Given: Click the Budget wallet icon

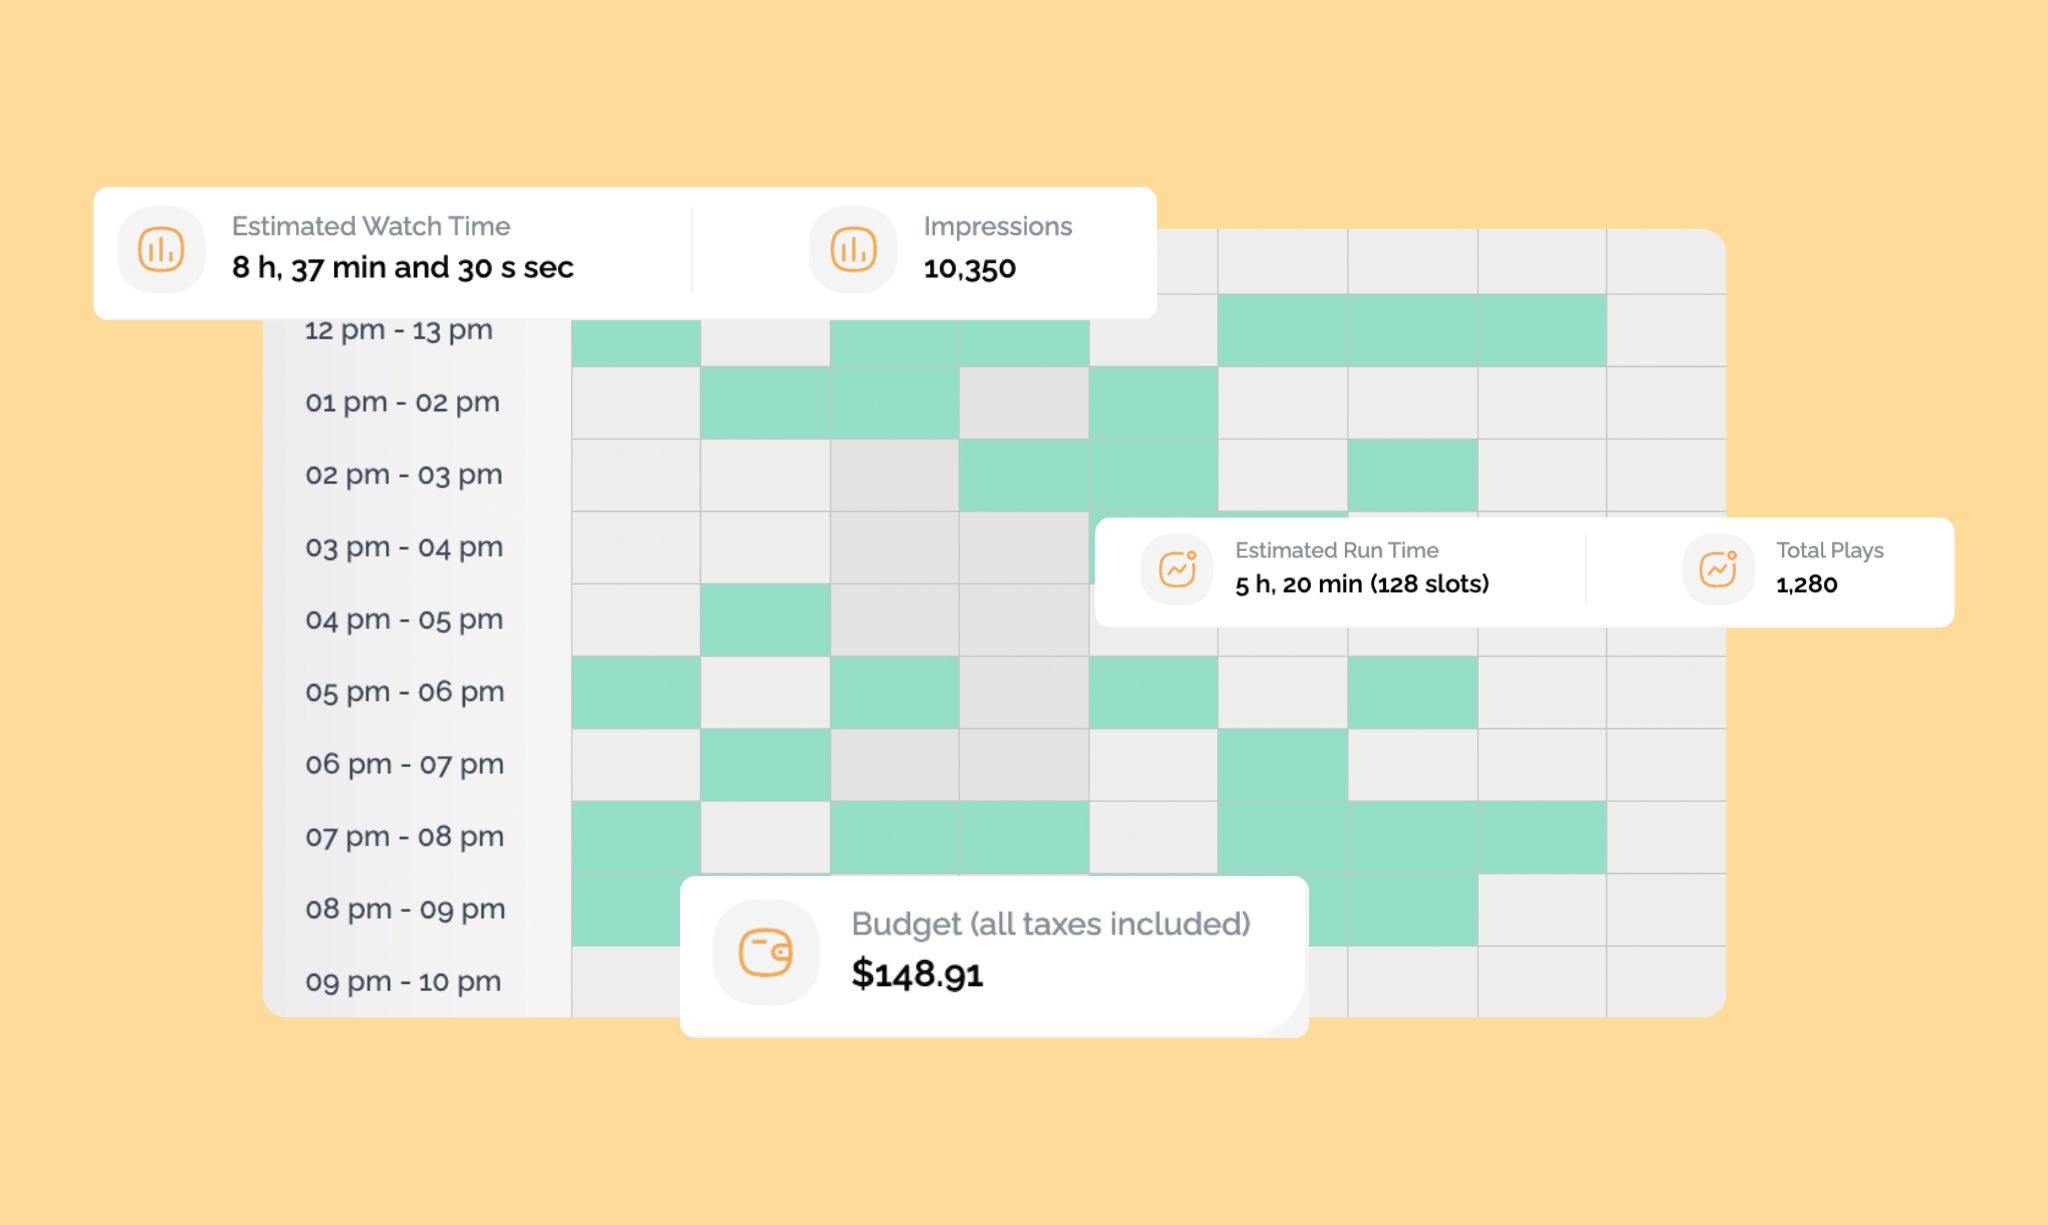Looking at the screenshot, I should point(766,952).
